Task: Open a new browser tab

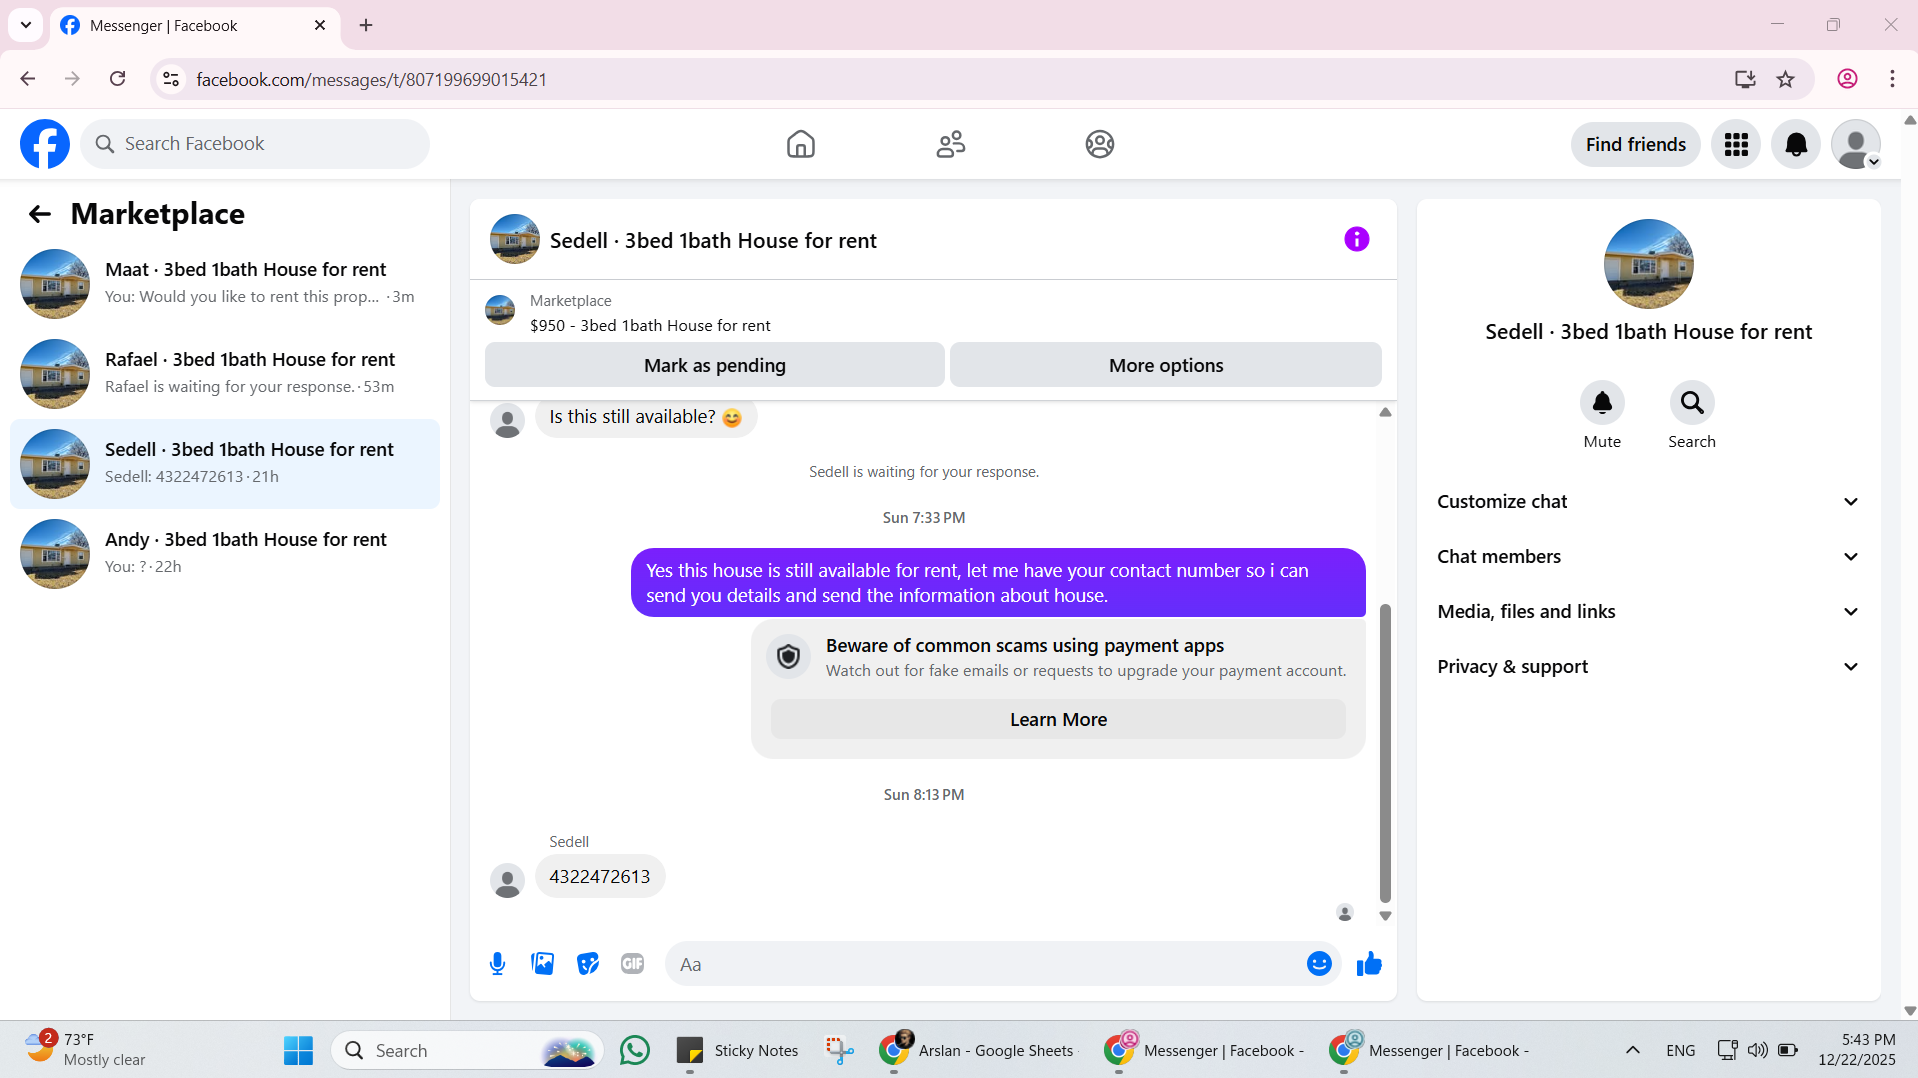Action: (366, 25)
